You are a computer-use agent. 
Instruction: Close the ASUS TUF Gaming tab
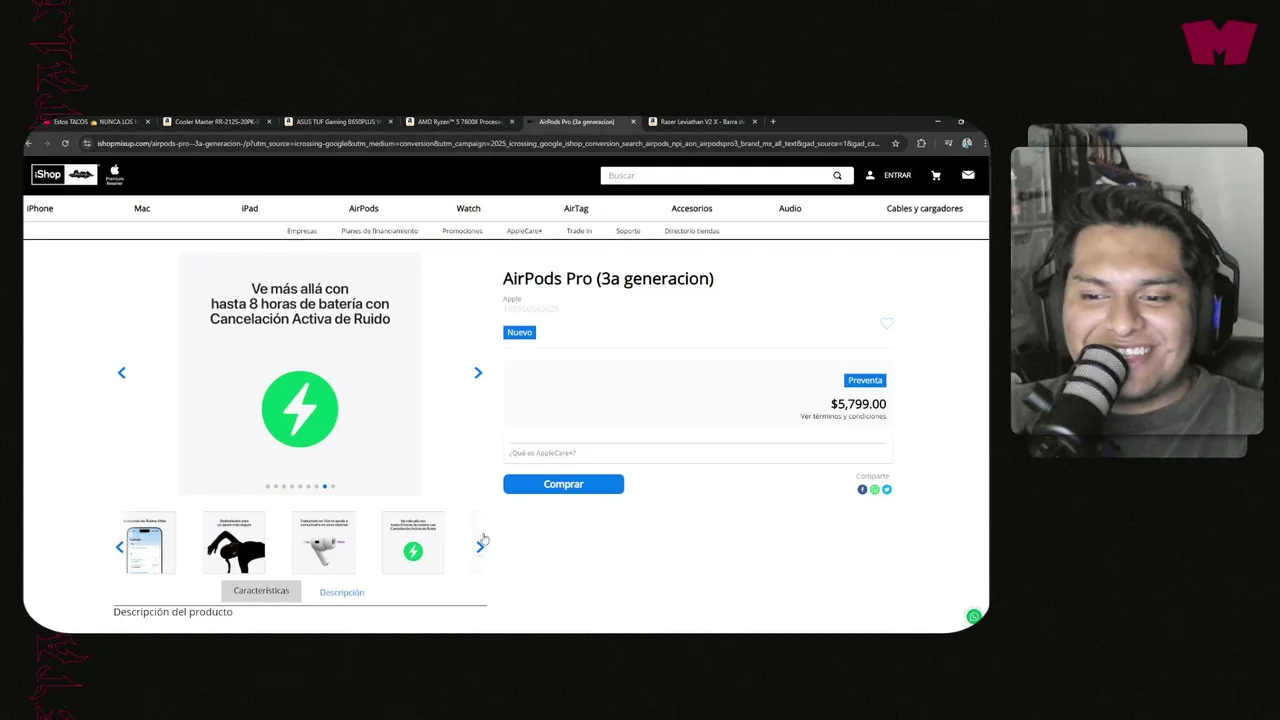coord(391,122)
